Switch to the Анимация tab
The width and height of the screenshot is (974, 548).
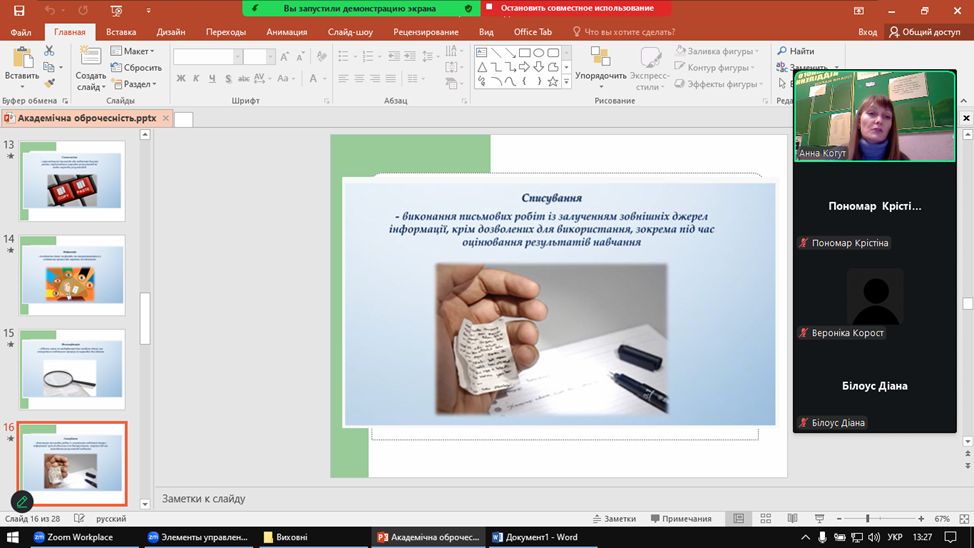pos(287,32)
